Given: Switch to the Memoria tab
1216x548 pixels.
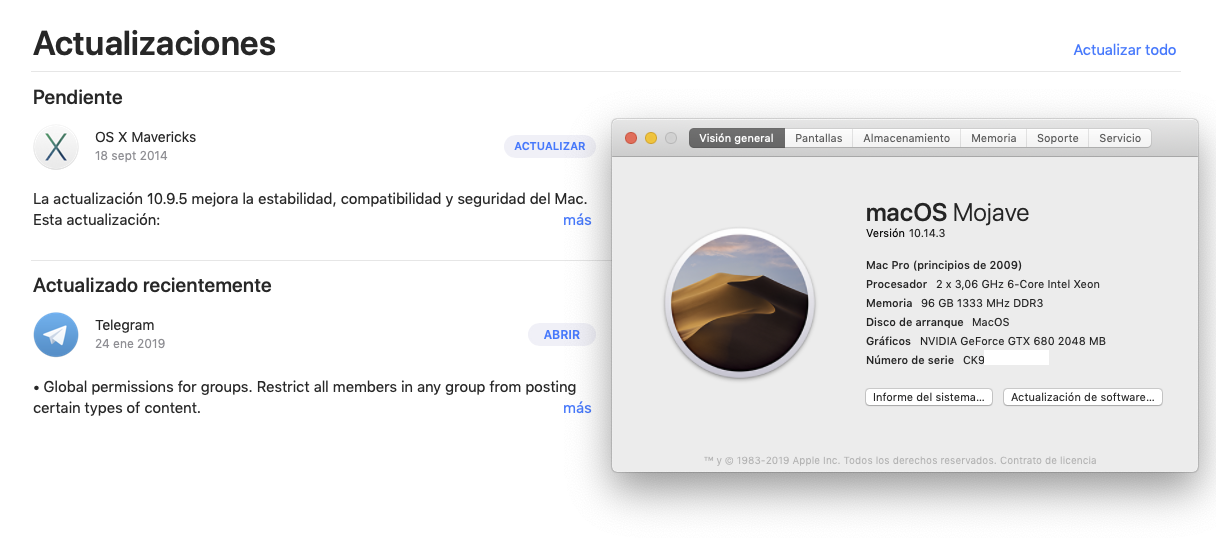Looking at the screenshot, I should pyautogui.click(x=993, y=138).
